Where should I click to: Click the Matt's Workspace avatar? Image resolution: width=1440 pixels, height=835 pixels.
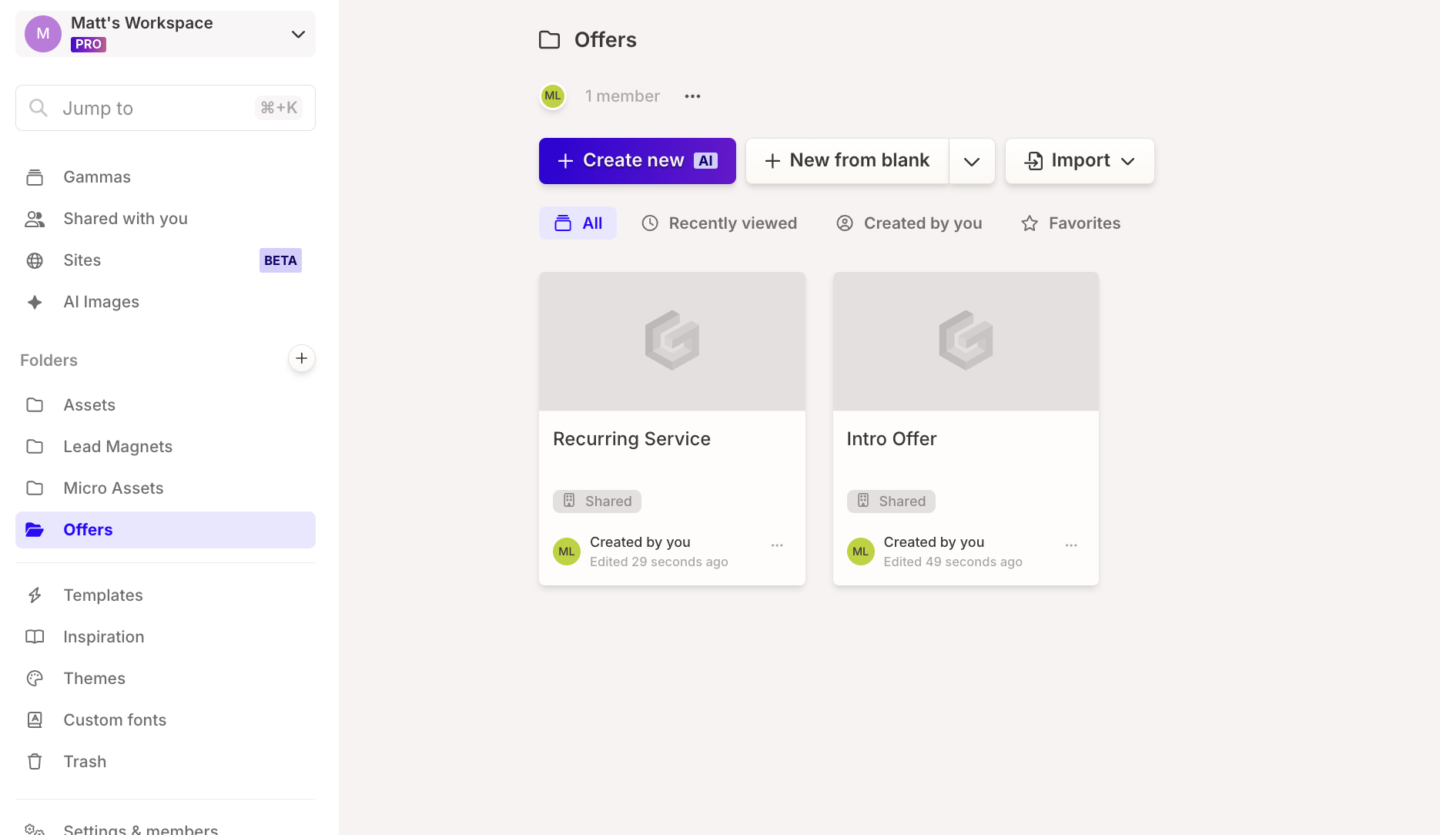coord(43,34)
